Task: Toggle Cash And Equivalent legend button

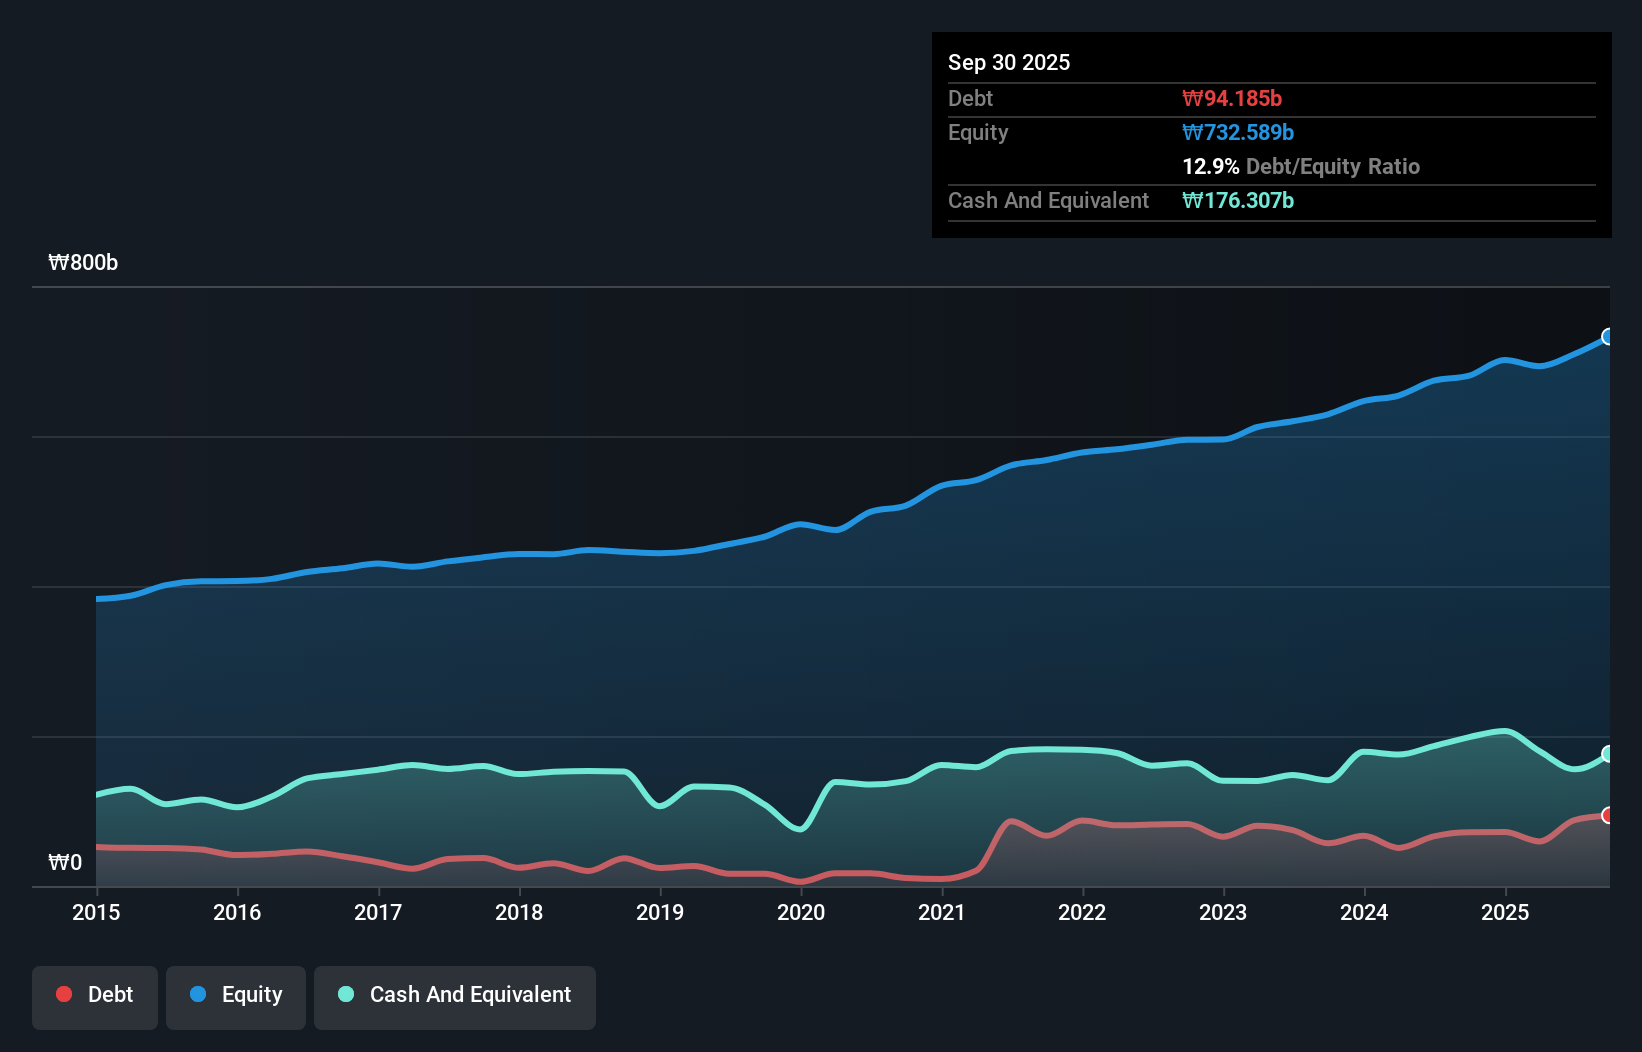Action: click(x=455, y=997)
